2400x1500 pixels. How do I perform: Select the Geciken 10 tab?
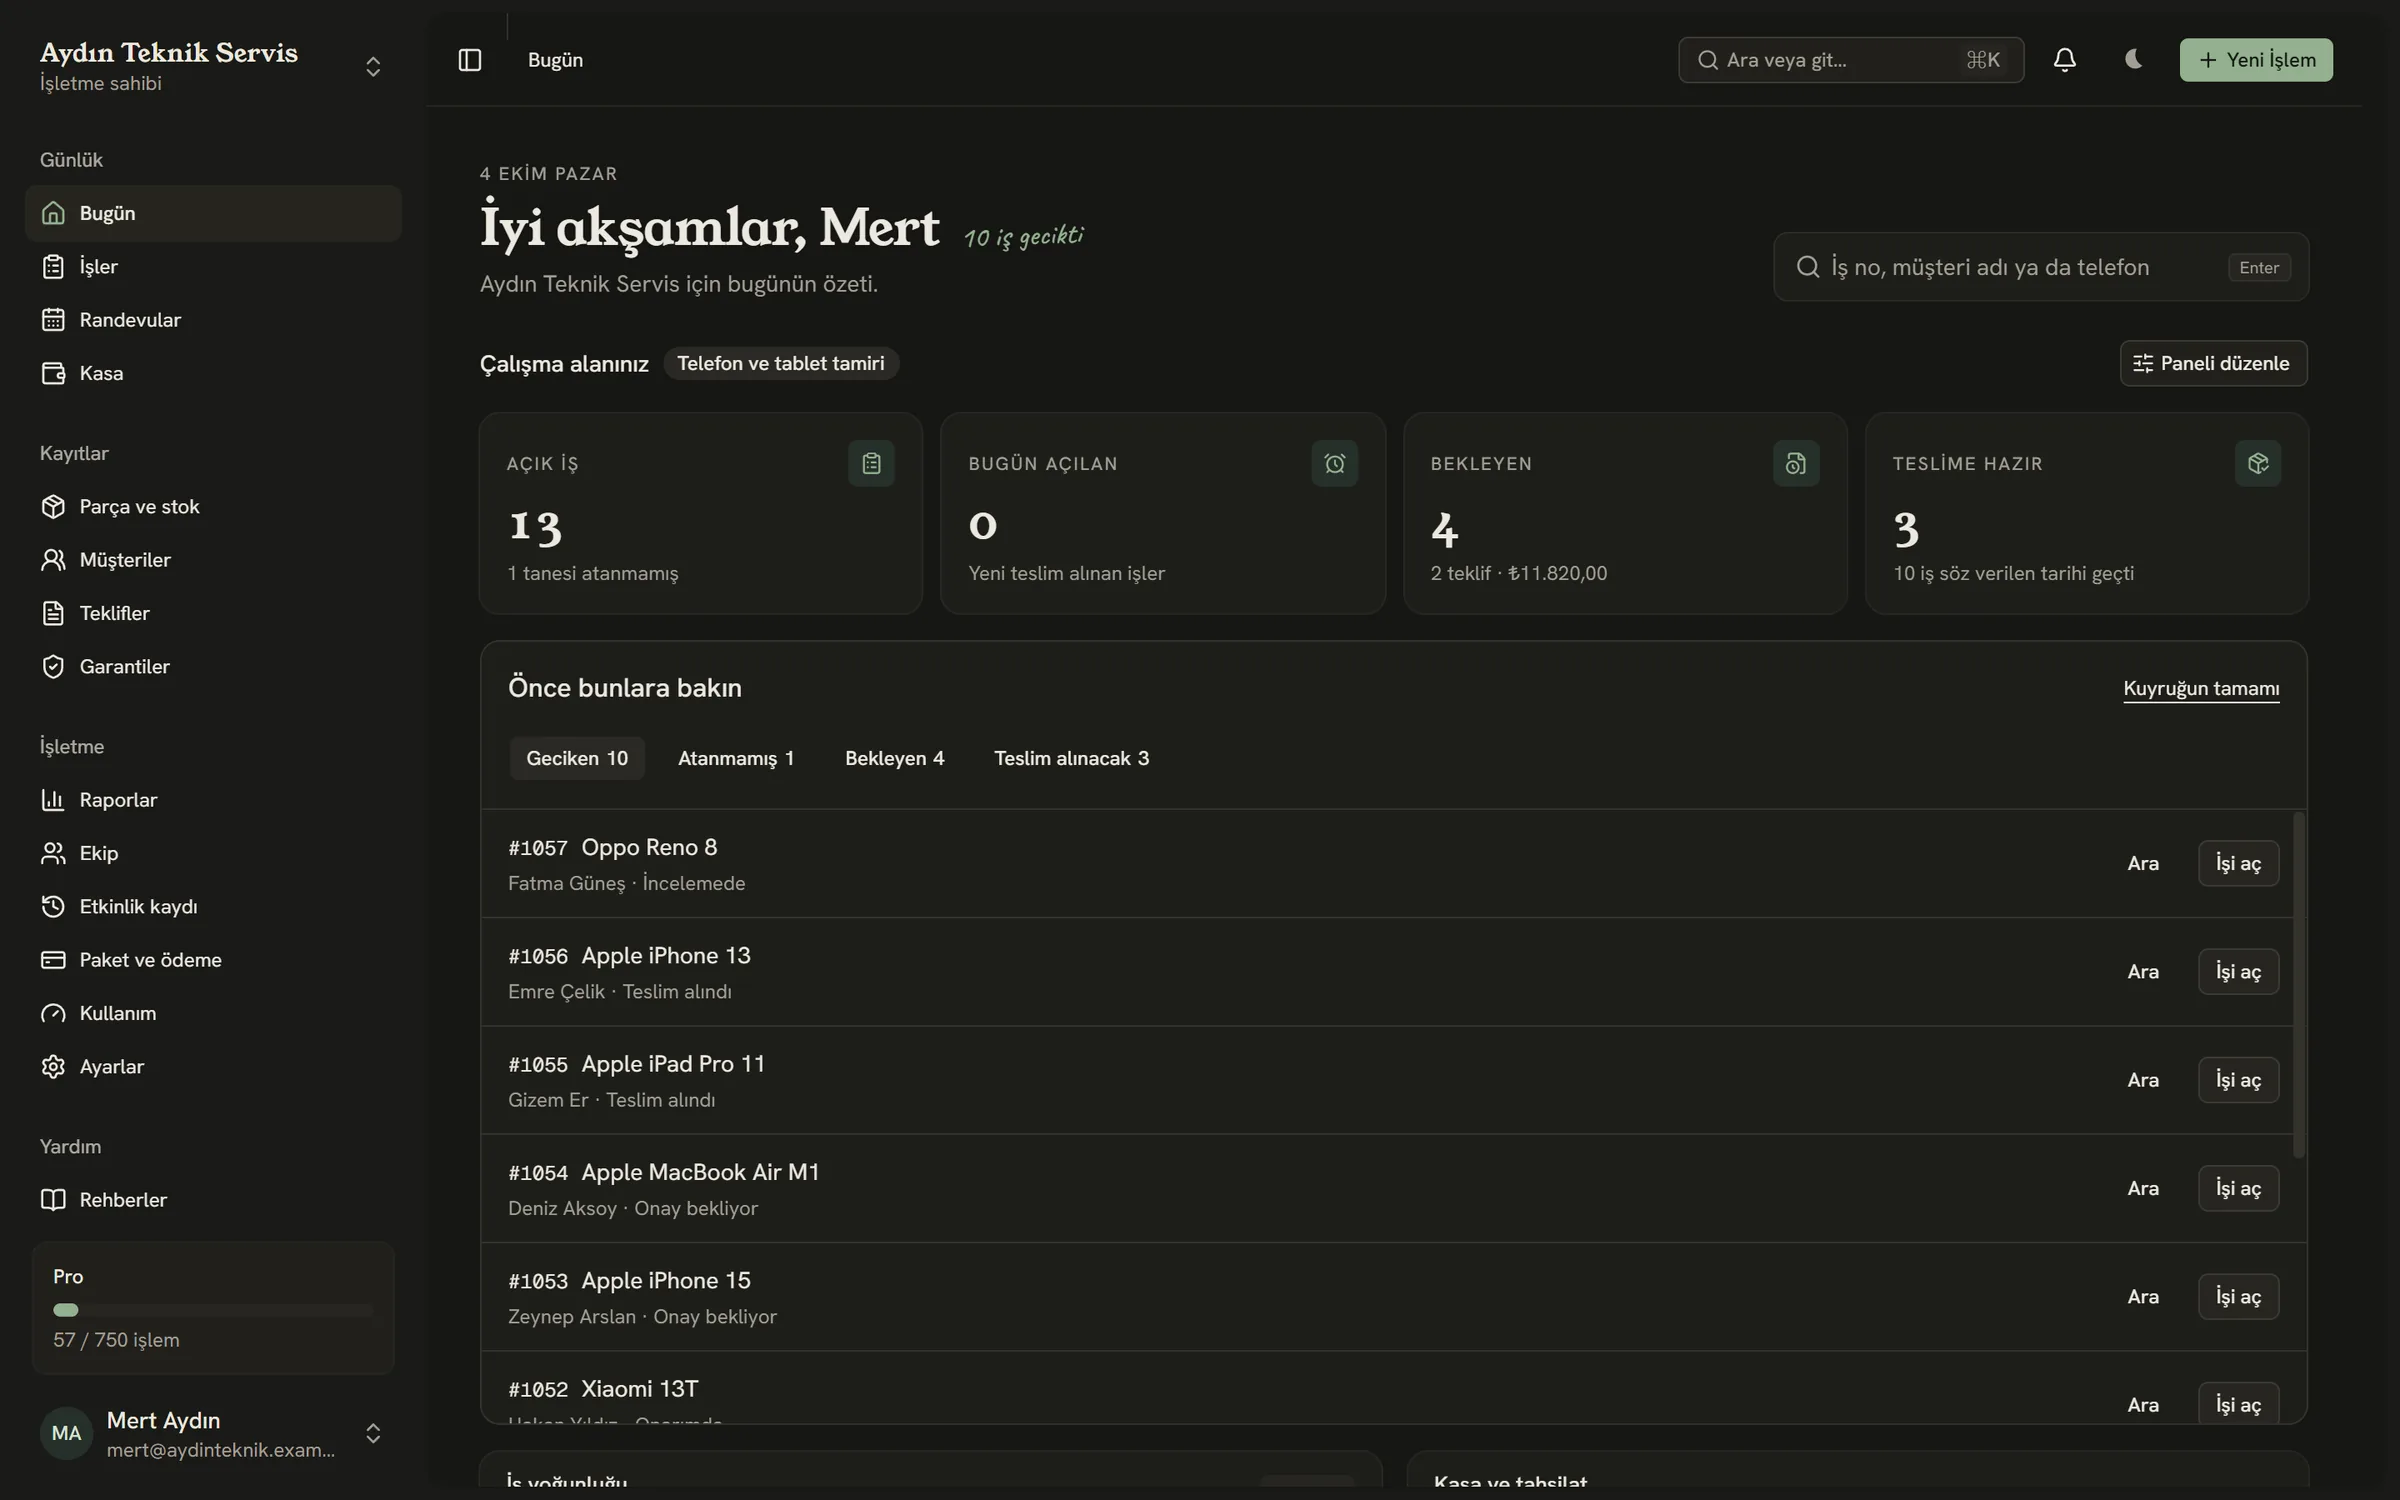pos(577,758)
